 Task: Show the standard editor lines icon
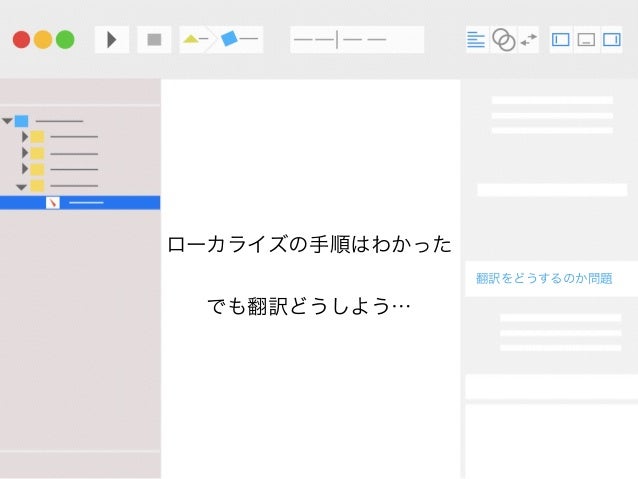[476, 39]
